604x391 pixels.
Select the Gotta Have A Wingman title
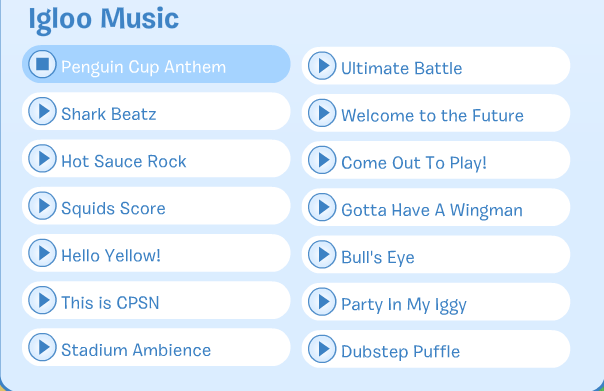[x=432, y=210]
